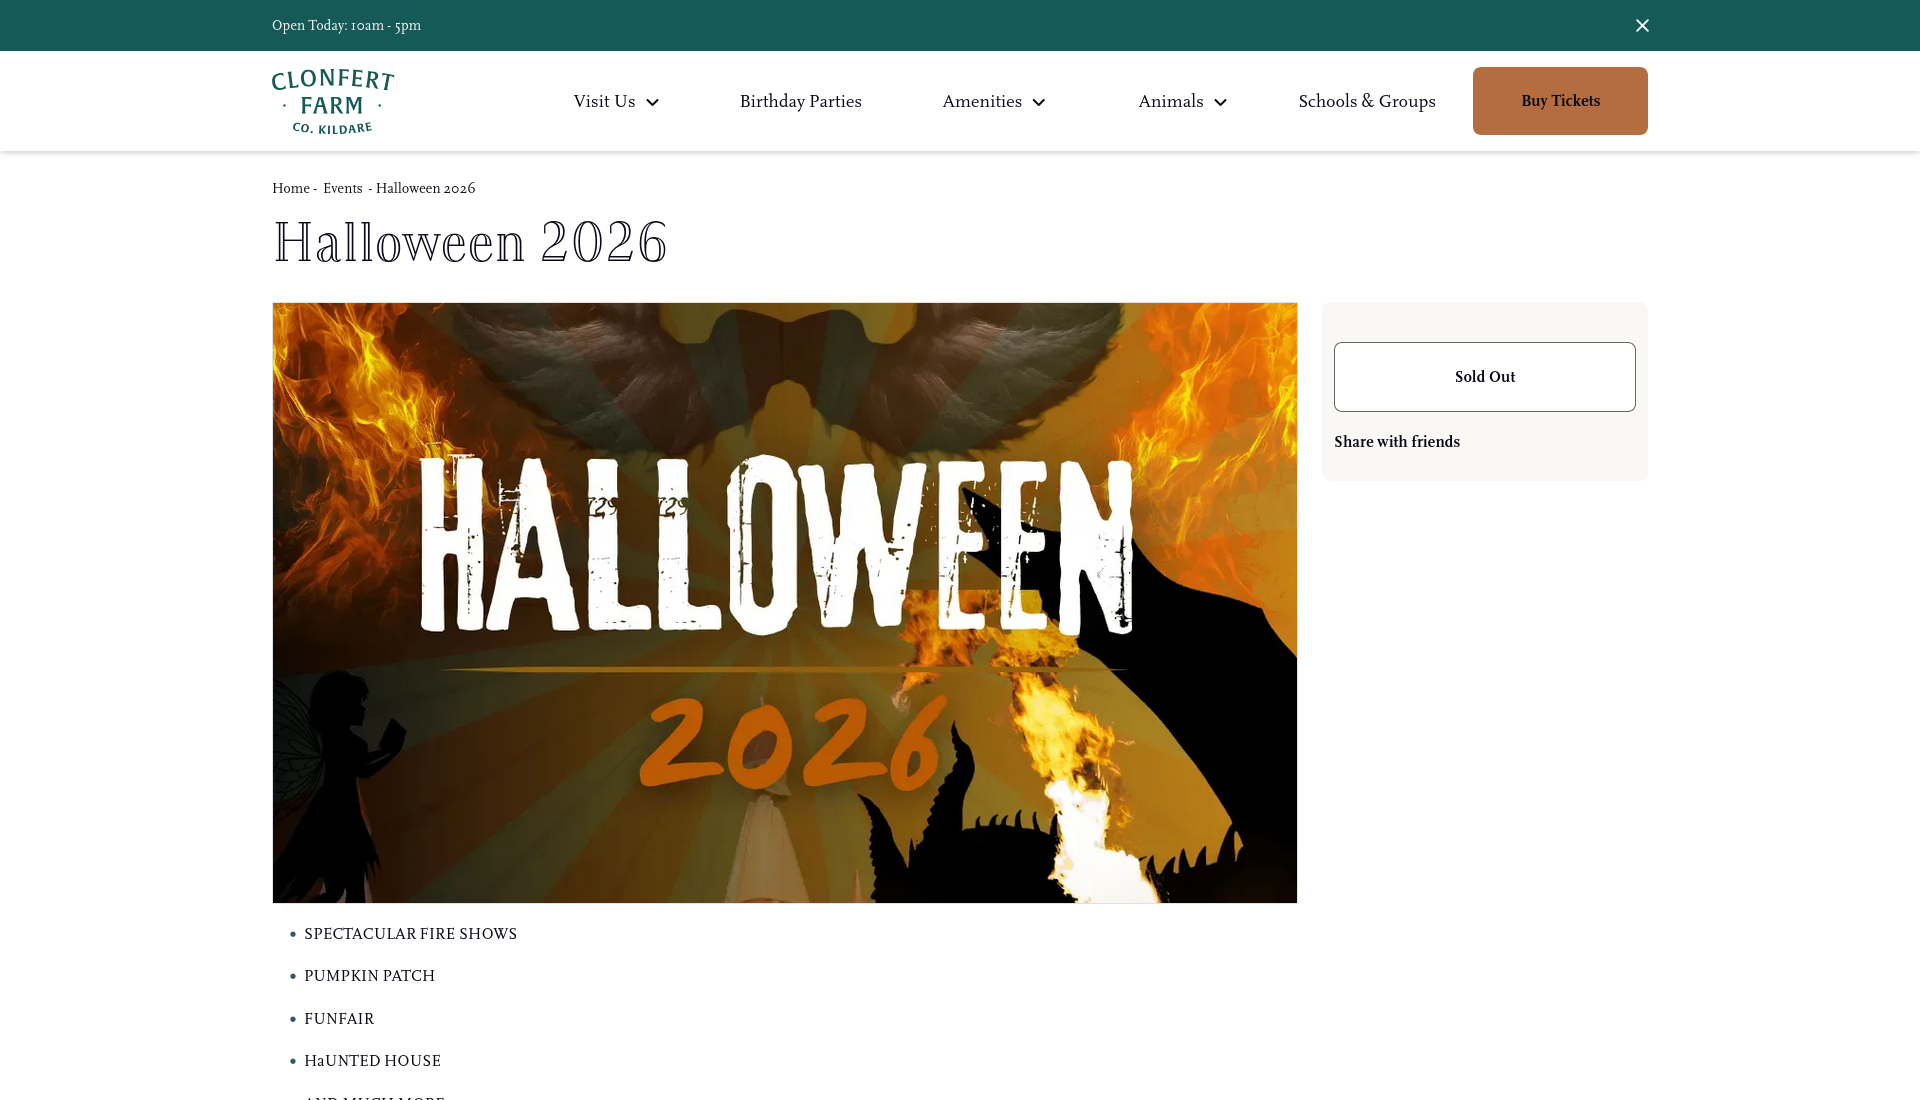The width and height of the screenshot is (1920, 1100).
Task: Click the Halloween 2026 breadcrumb text
Action: [425, 188]
